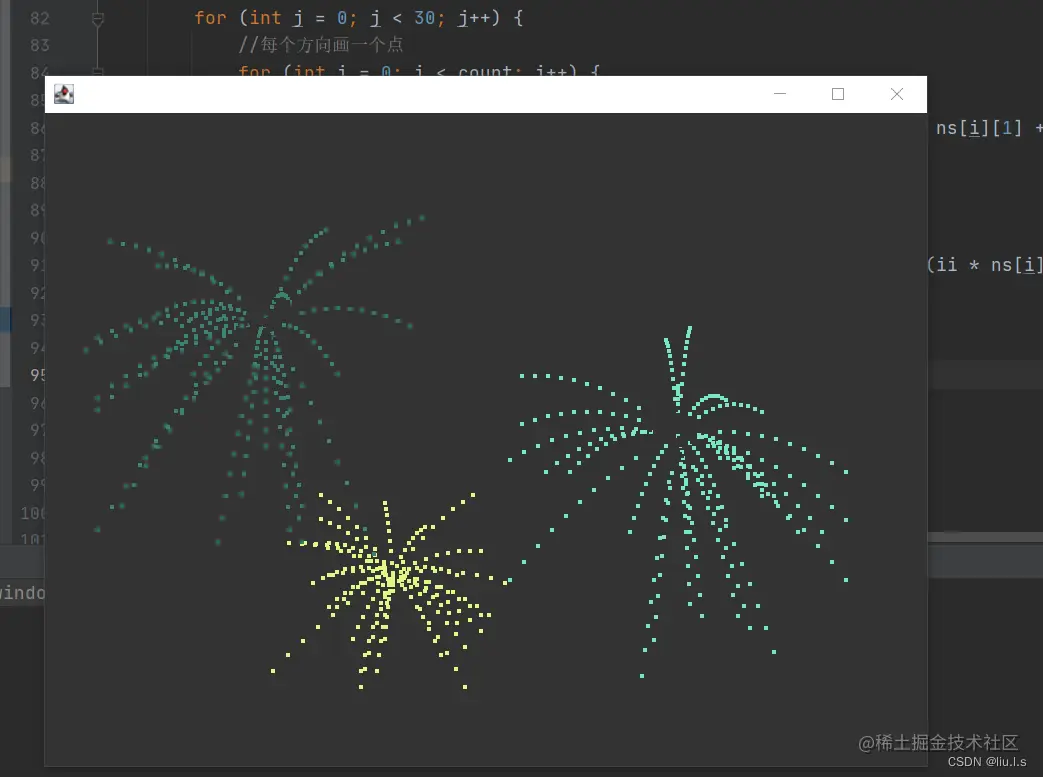Minimize the fireworks animation window

tap(780, 94)
